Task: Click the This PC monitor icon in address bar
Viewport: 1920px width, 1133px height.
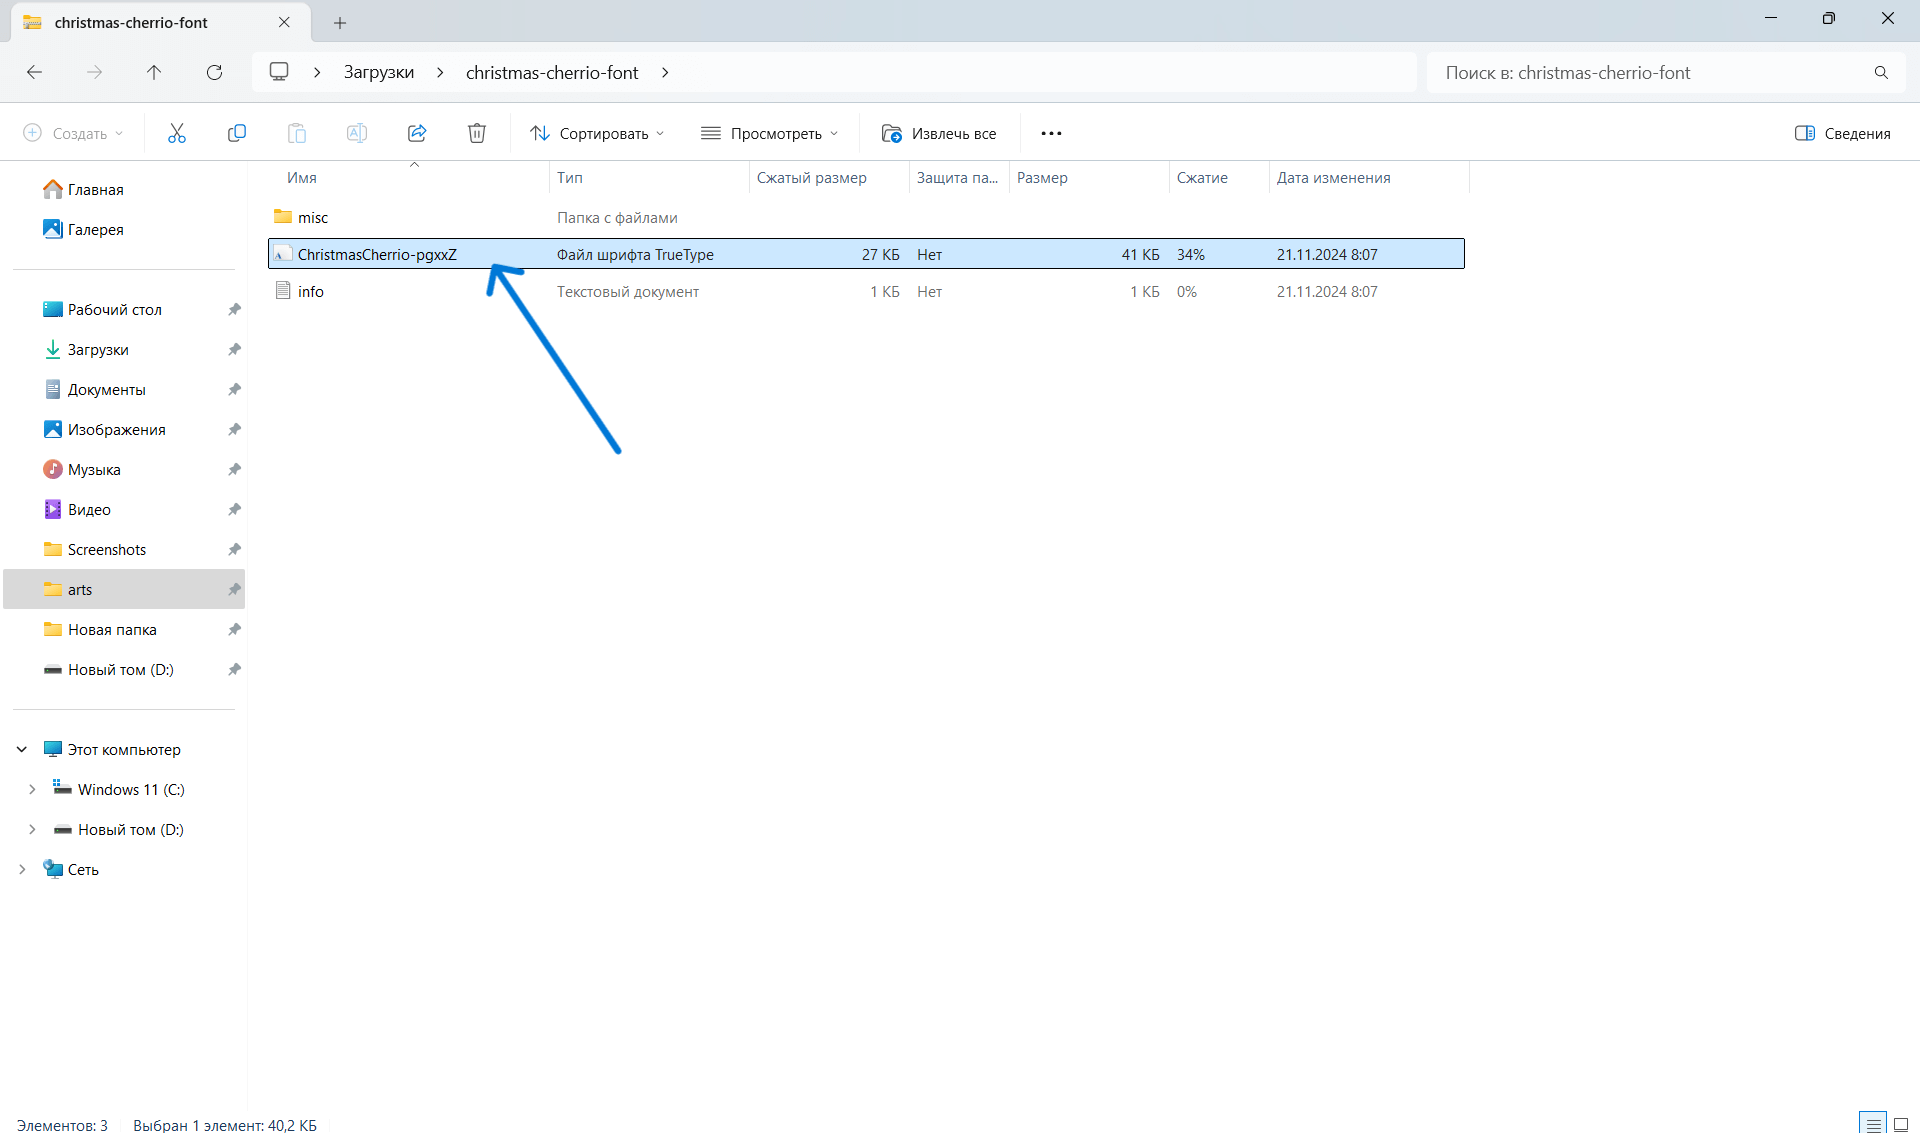Action: pyautogui.click(x=279, y=72)
